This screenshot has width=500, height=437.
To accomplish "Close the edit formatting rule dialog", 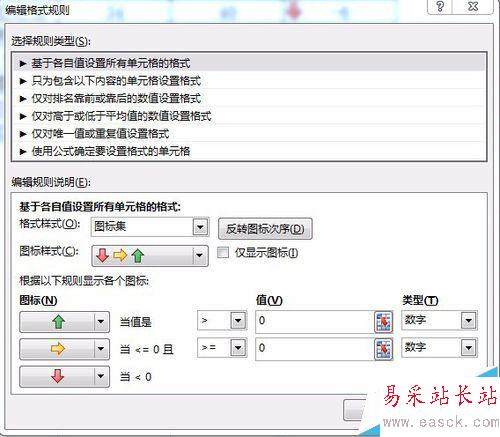I will (473, 6).
